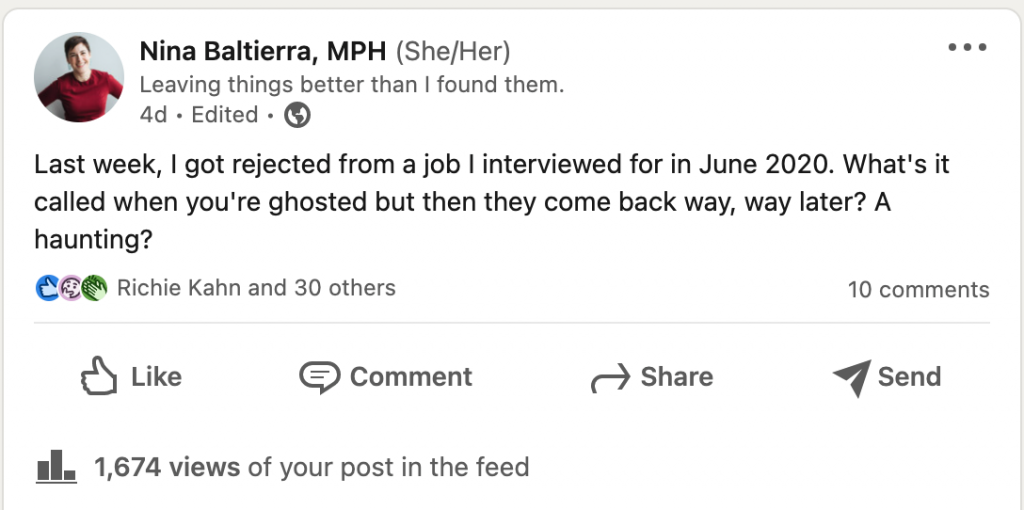Click Nina Baltierra's profile photo
This screenshot has width=1024, height=510.
79,77
